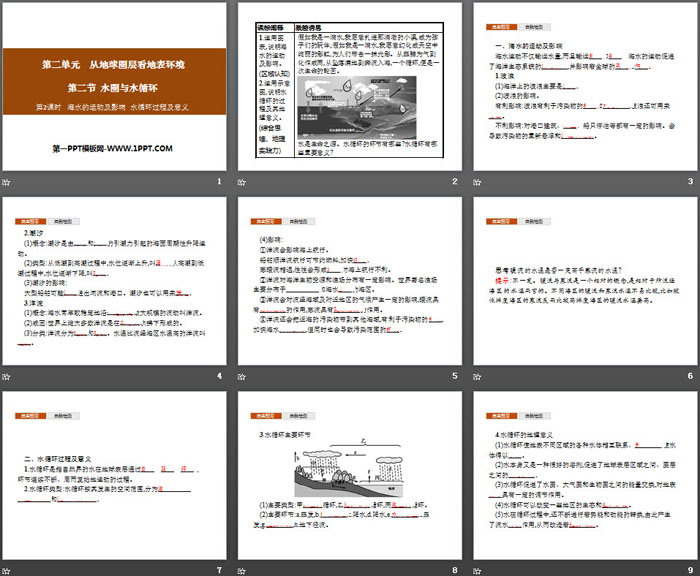700x576 pixels.
Task: Click the water cycle picture in slide 2
Action: pos(357,107)
